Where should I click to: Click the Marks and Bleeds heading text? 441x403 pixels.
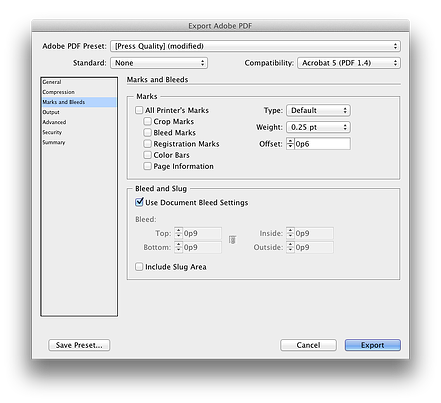pyautogui.click(x=157, y=80)
